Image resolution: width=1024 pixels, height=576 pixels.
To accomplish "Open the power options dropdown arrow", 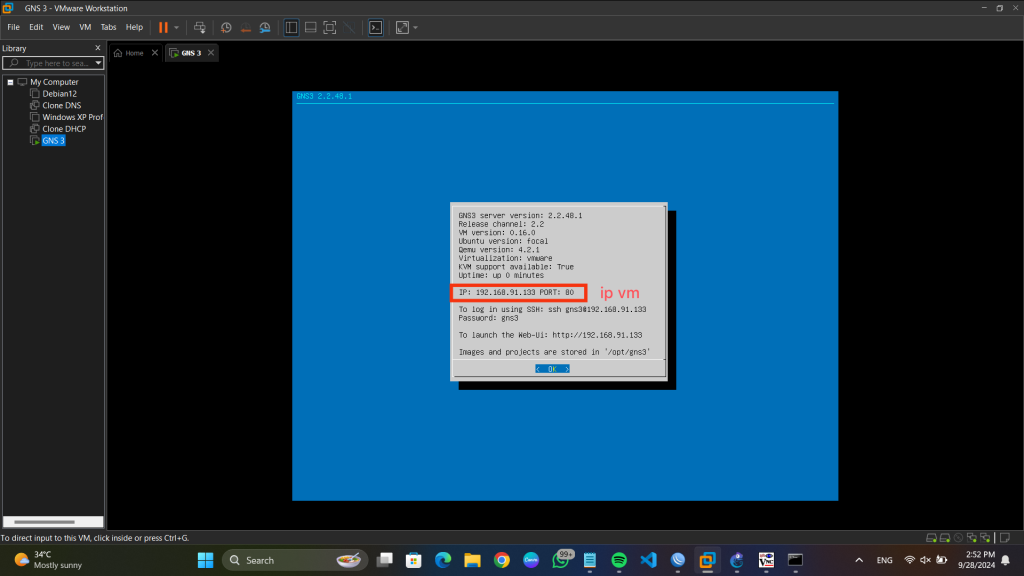I will [x=177, y=28].
